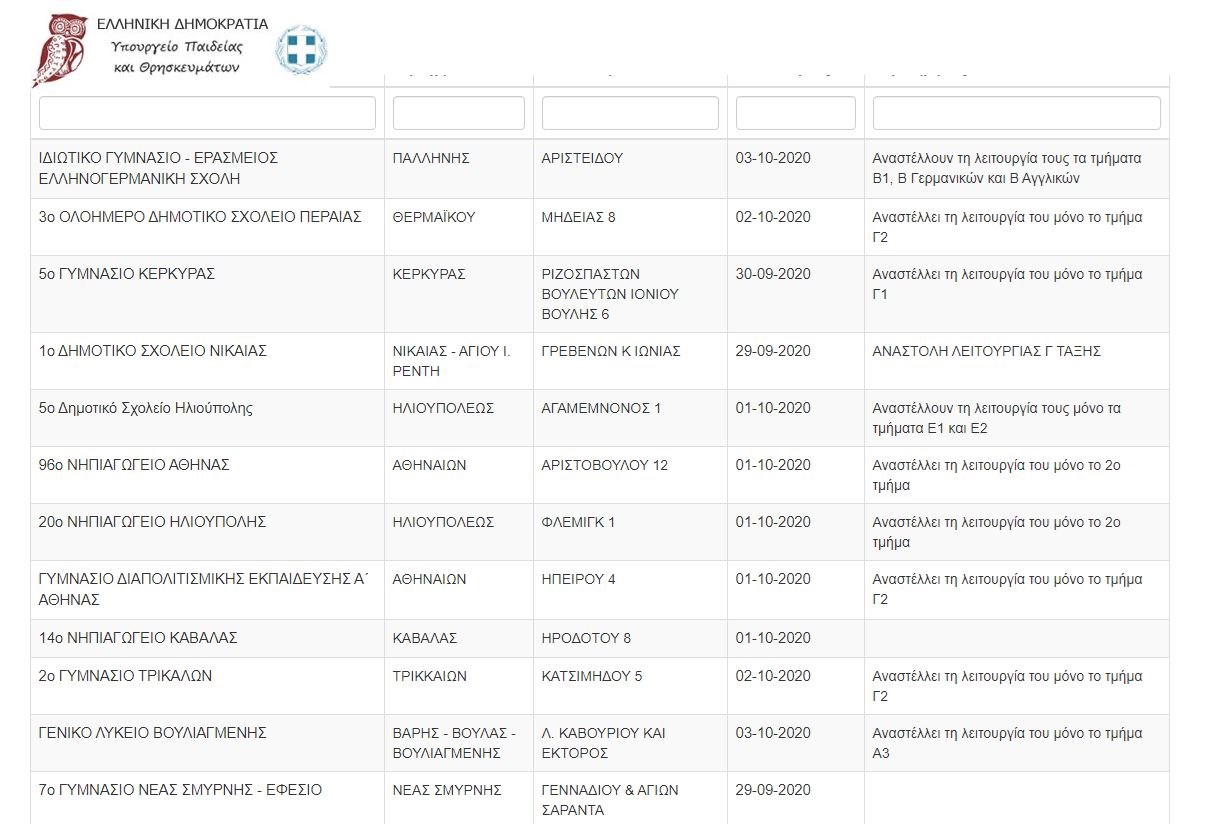Select the 5ο ΓΥΜΝΑΣΙΟ ΚΕΡΚΥΡΑΣ row name

(x=127, y=274)
